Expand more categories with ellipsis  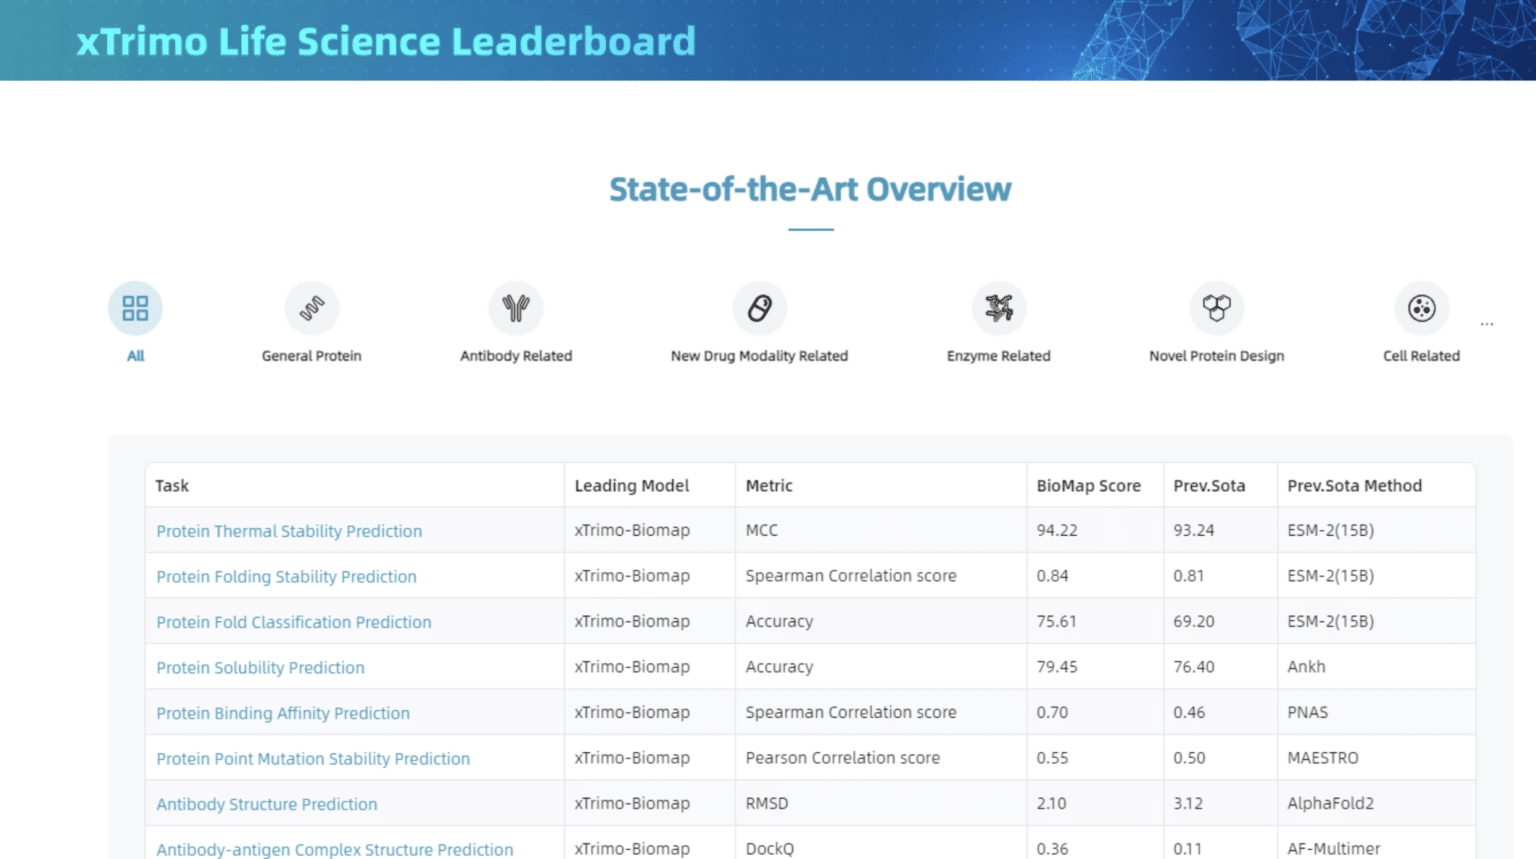1487,324
